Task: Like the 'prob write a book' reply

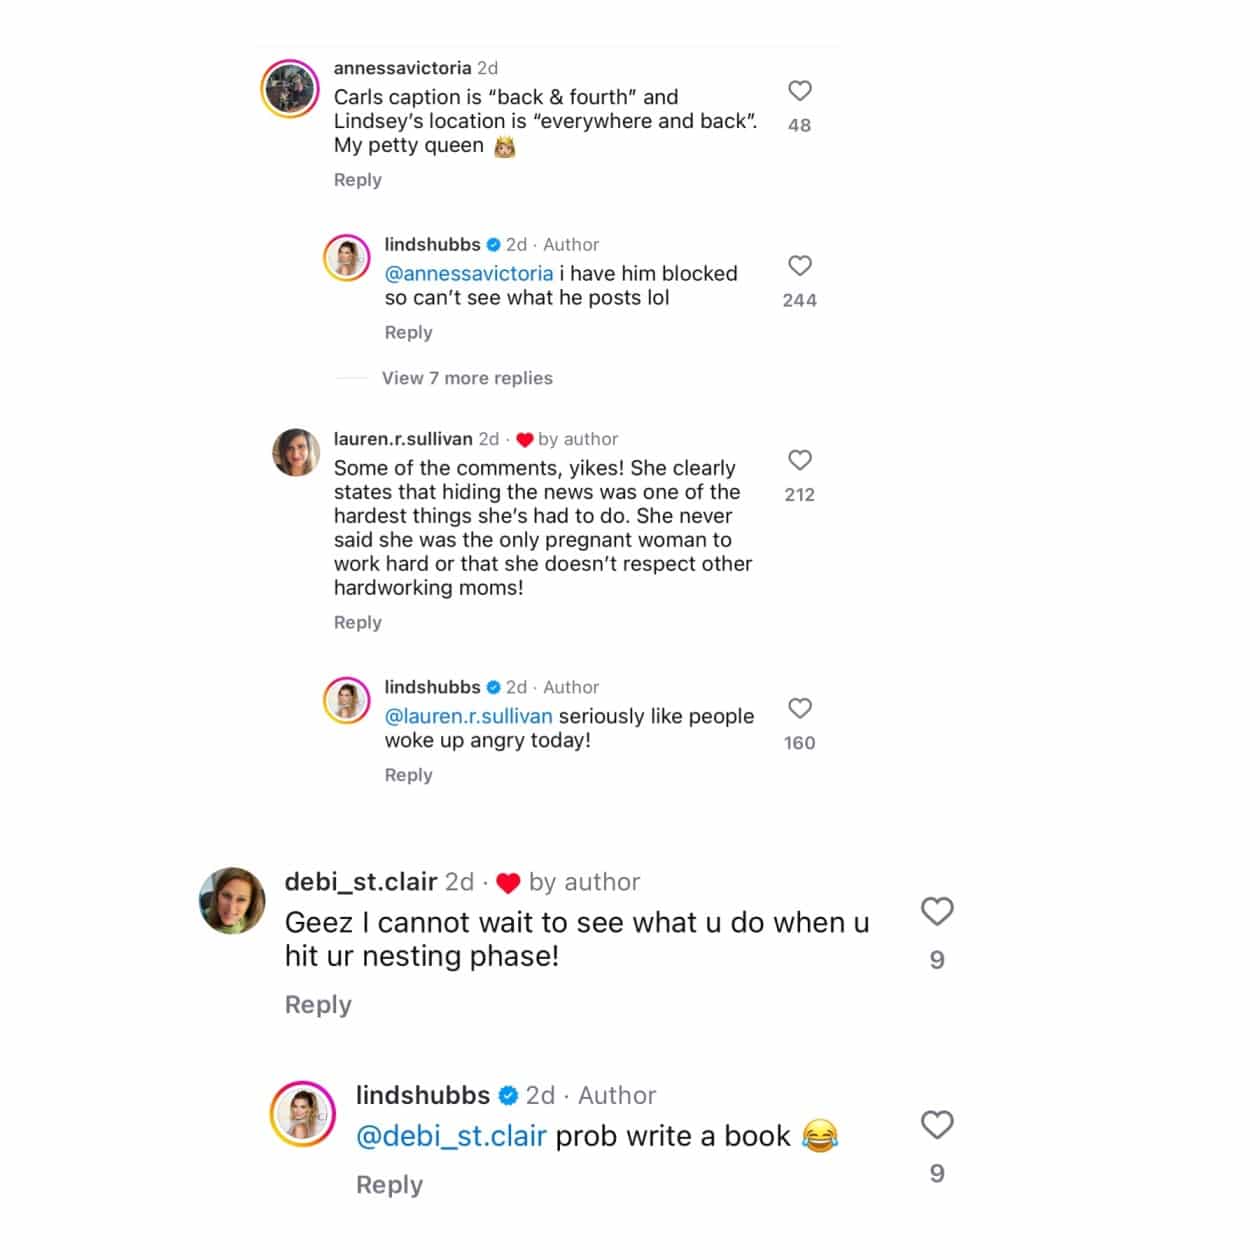Action: tap(937, 1125)
